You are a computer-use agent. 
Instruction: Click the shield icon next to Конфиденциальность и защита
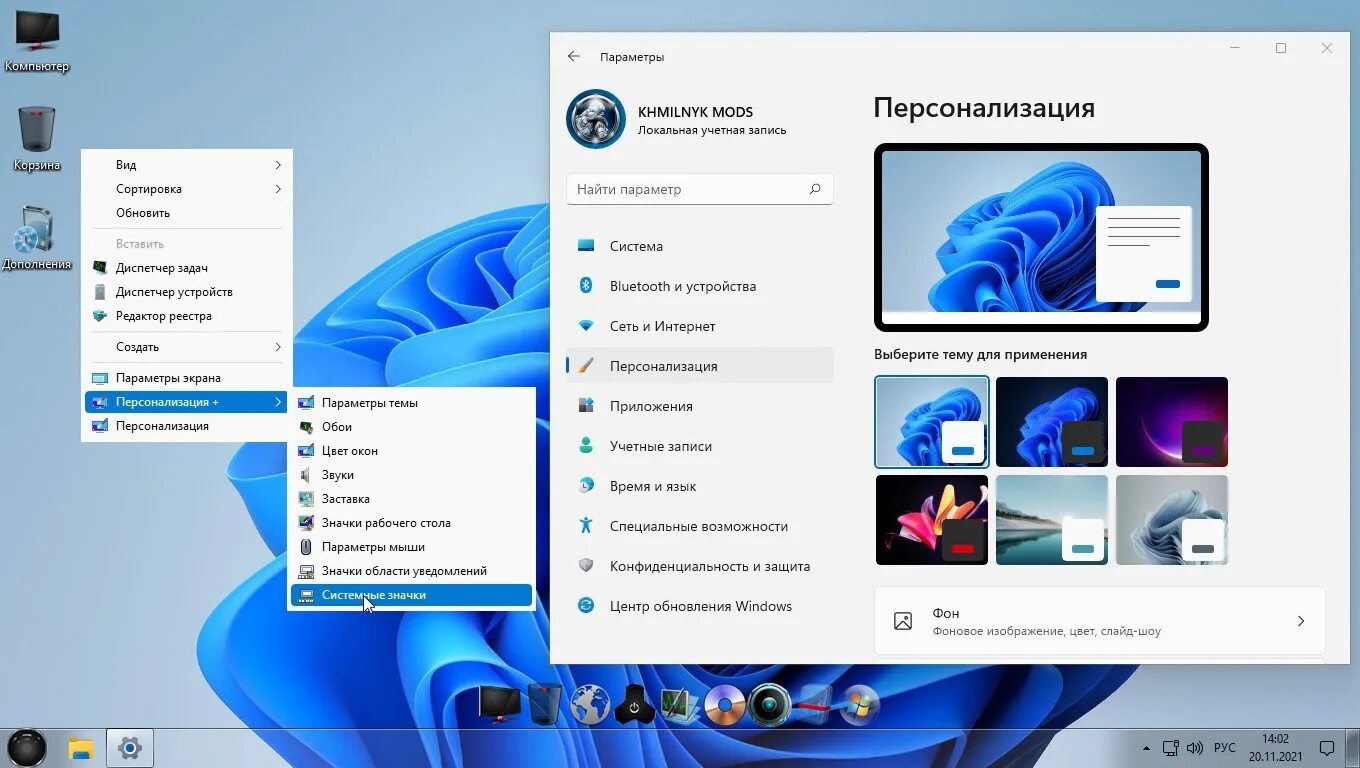tap(587, 566)
